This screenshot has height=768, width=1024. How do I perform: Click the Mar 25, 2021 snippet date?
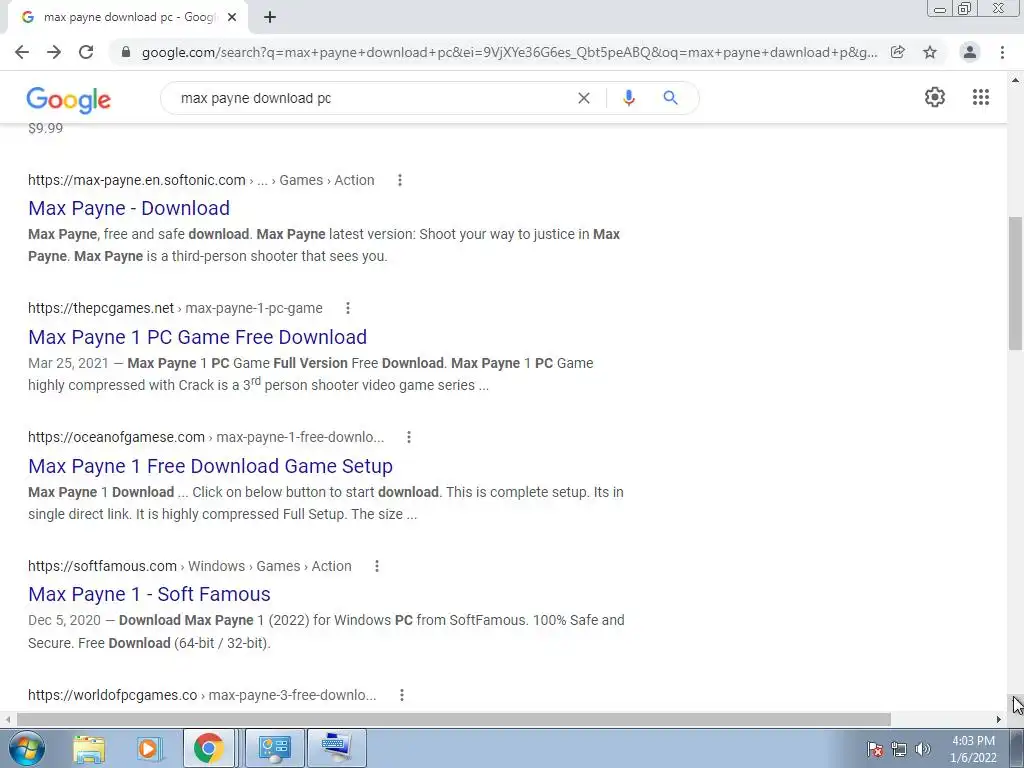[69, 363]
